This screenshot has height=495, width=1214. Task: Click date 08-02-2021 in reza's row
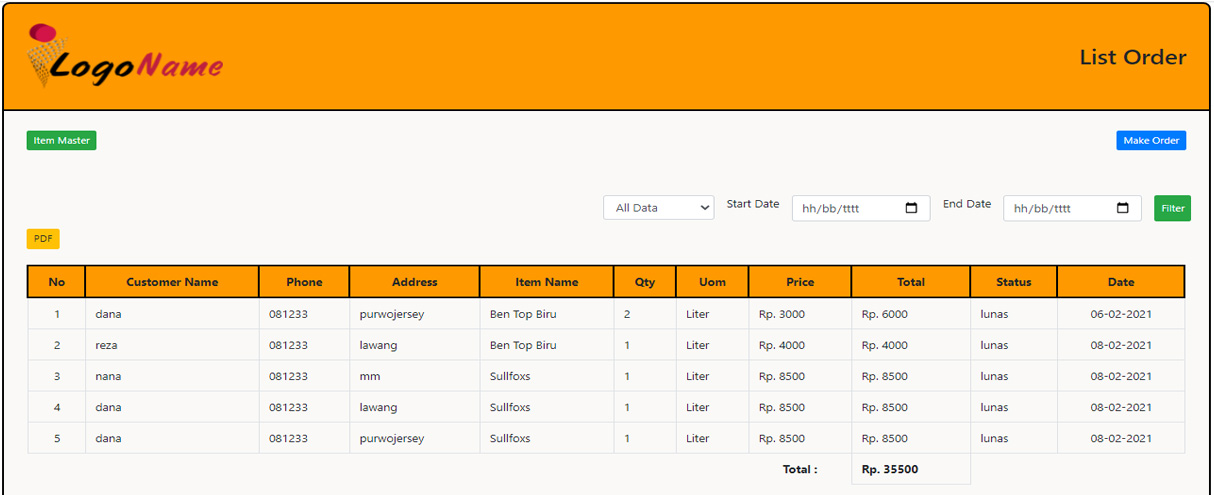1121,345
